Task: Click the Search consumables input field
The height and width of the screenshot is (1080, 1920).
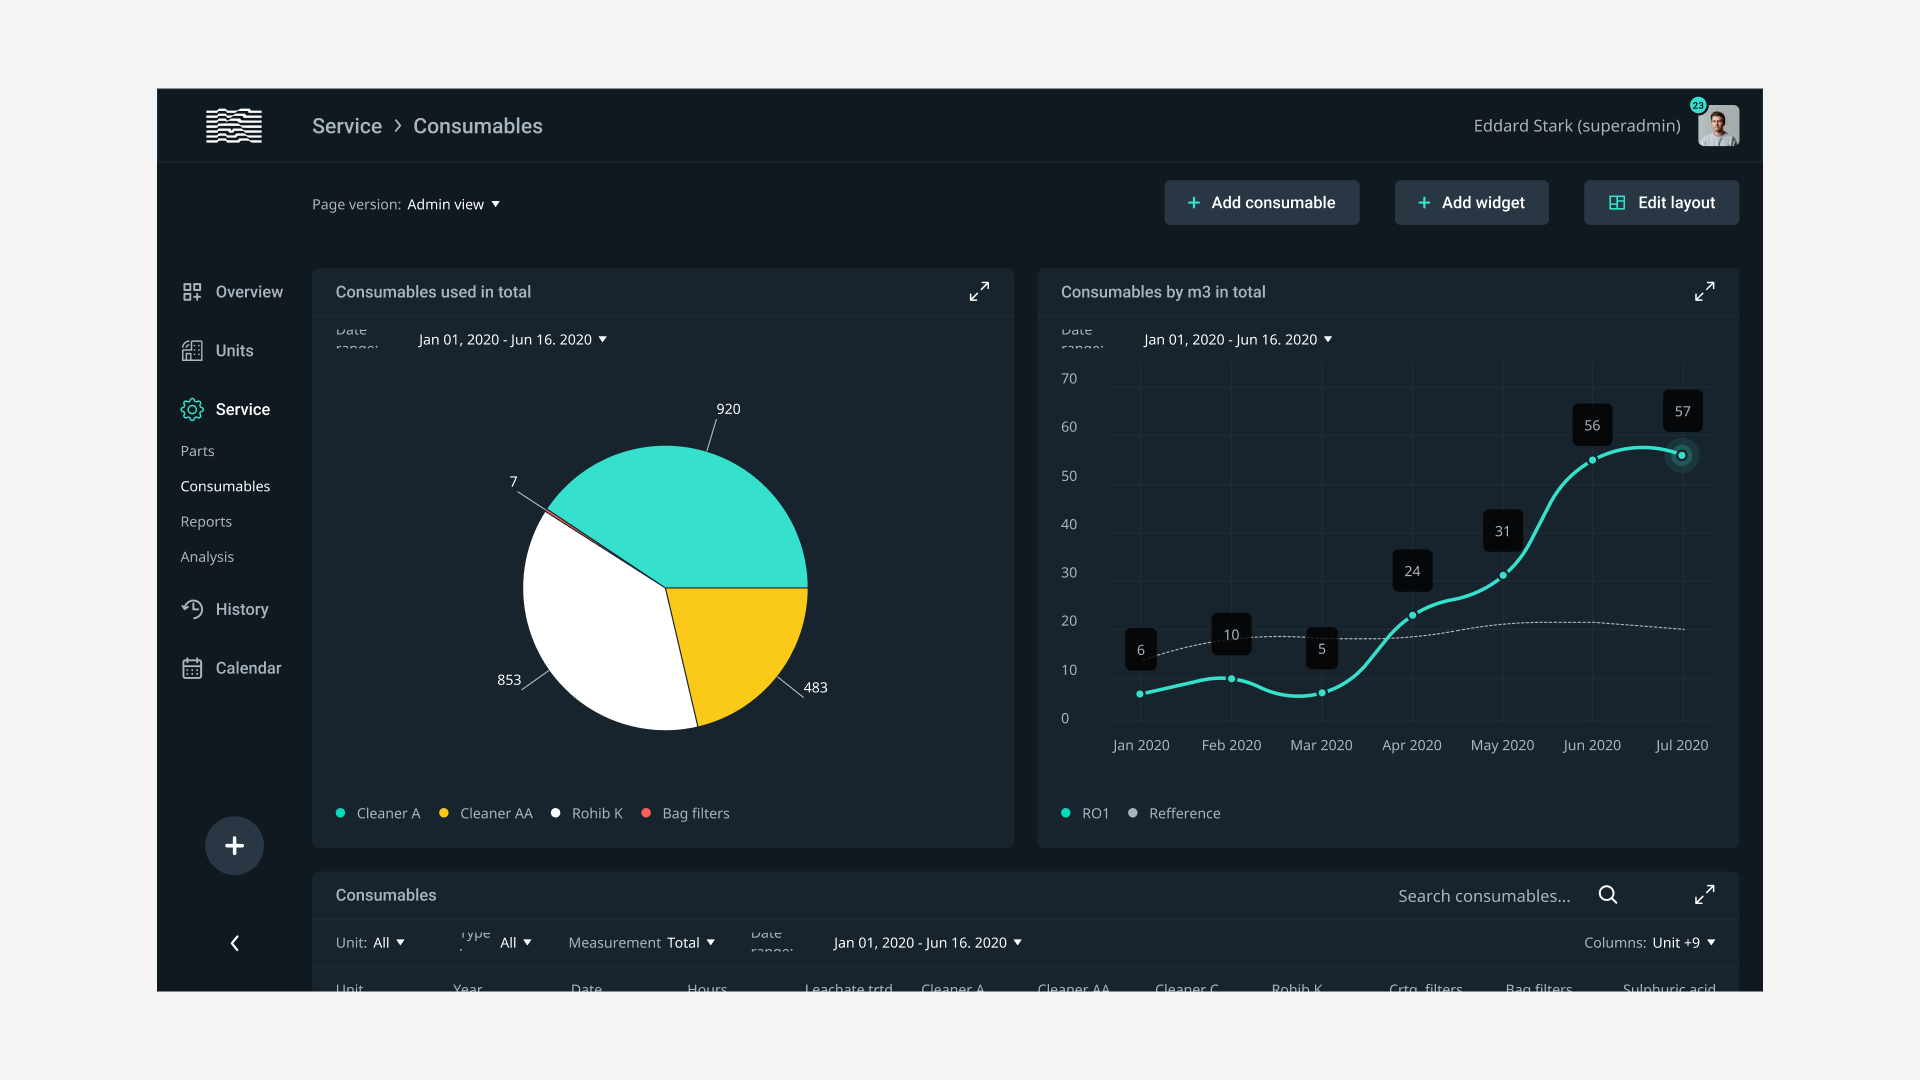Action: 1484,895
